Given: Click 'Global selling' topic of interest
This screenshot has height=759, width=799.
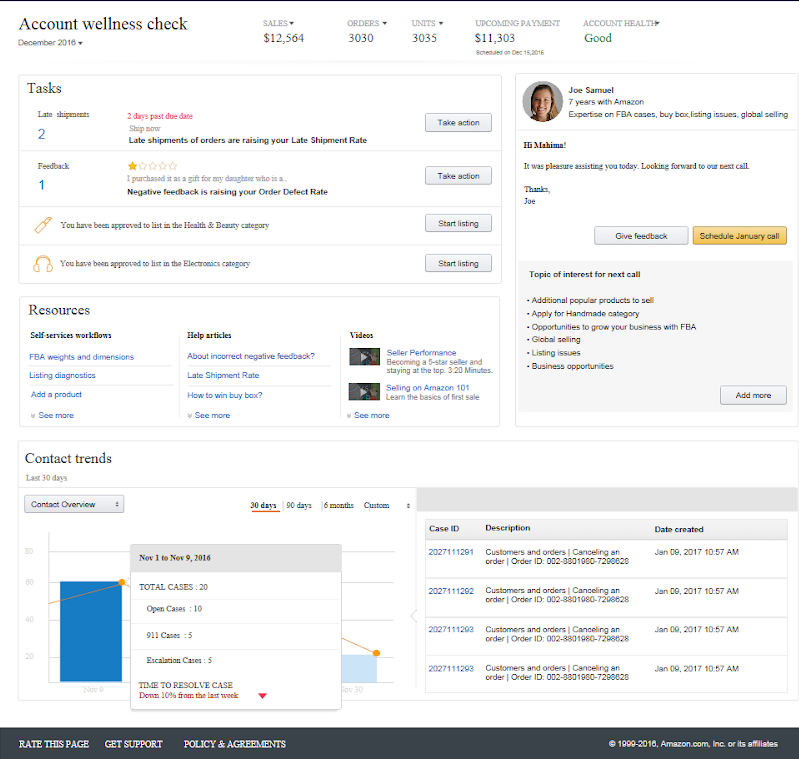Looking at the screenshot, I should pyautogui.click(x=555, y=339).
